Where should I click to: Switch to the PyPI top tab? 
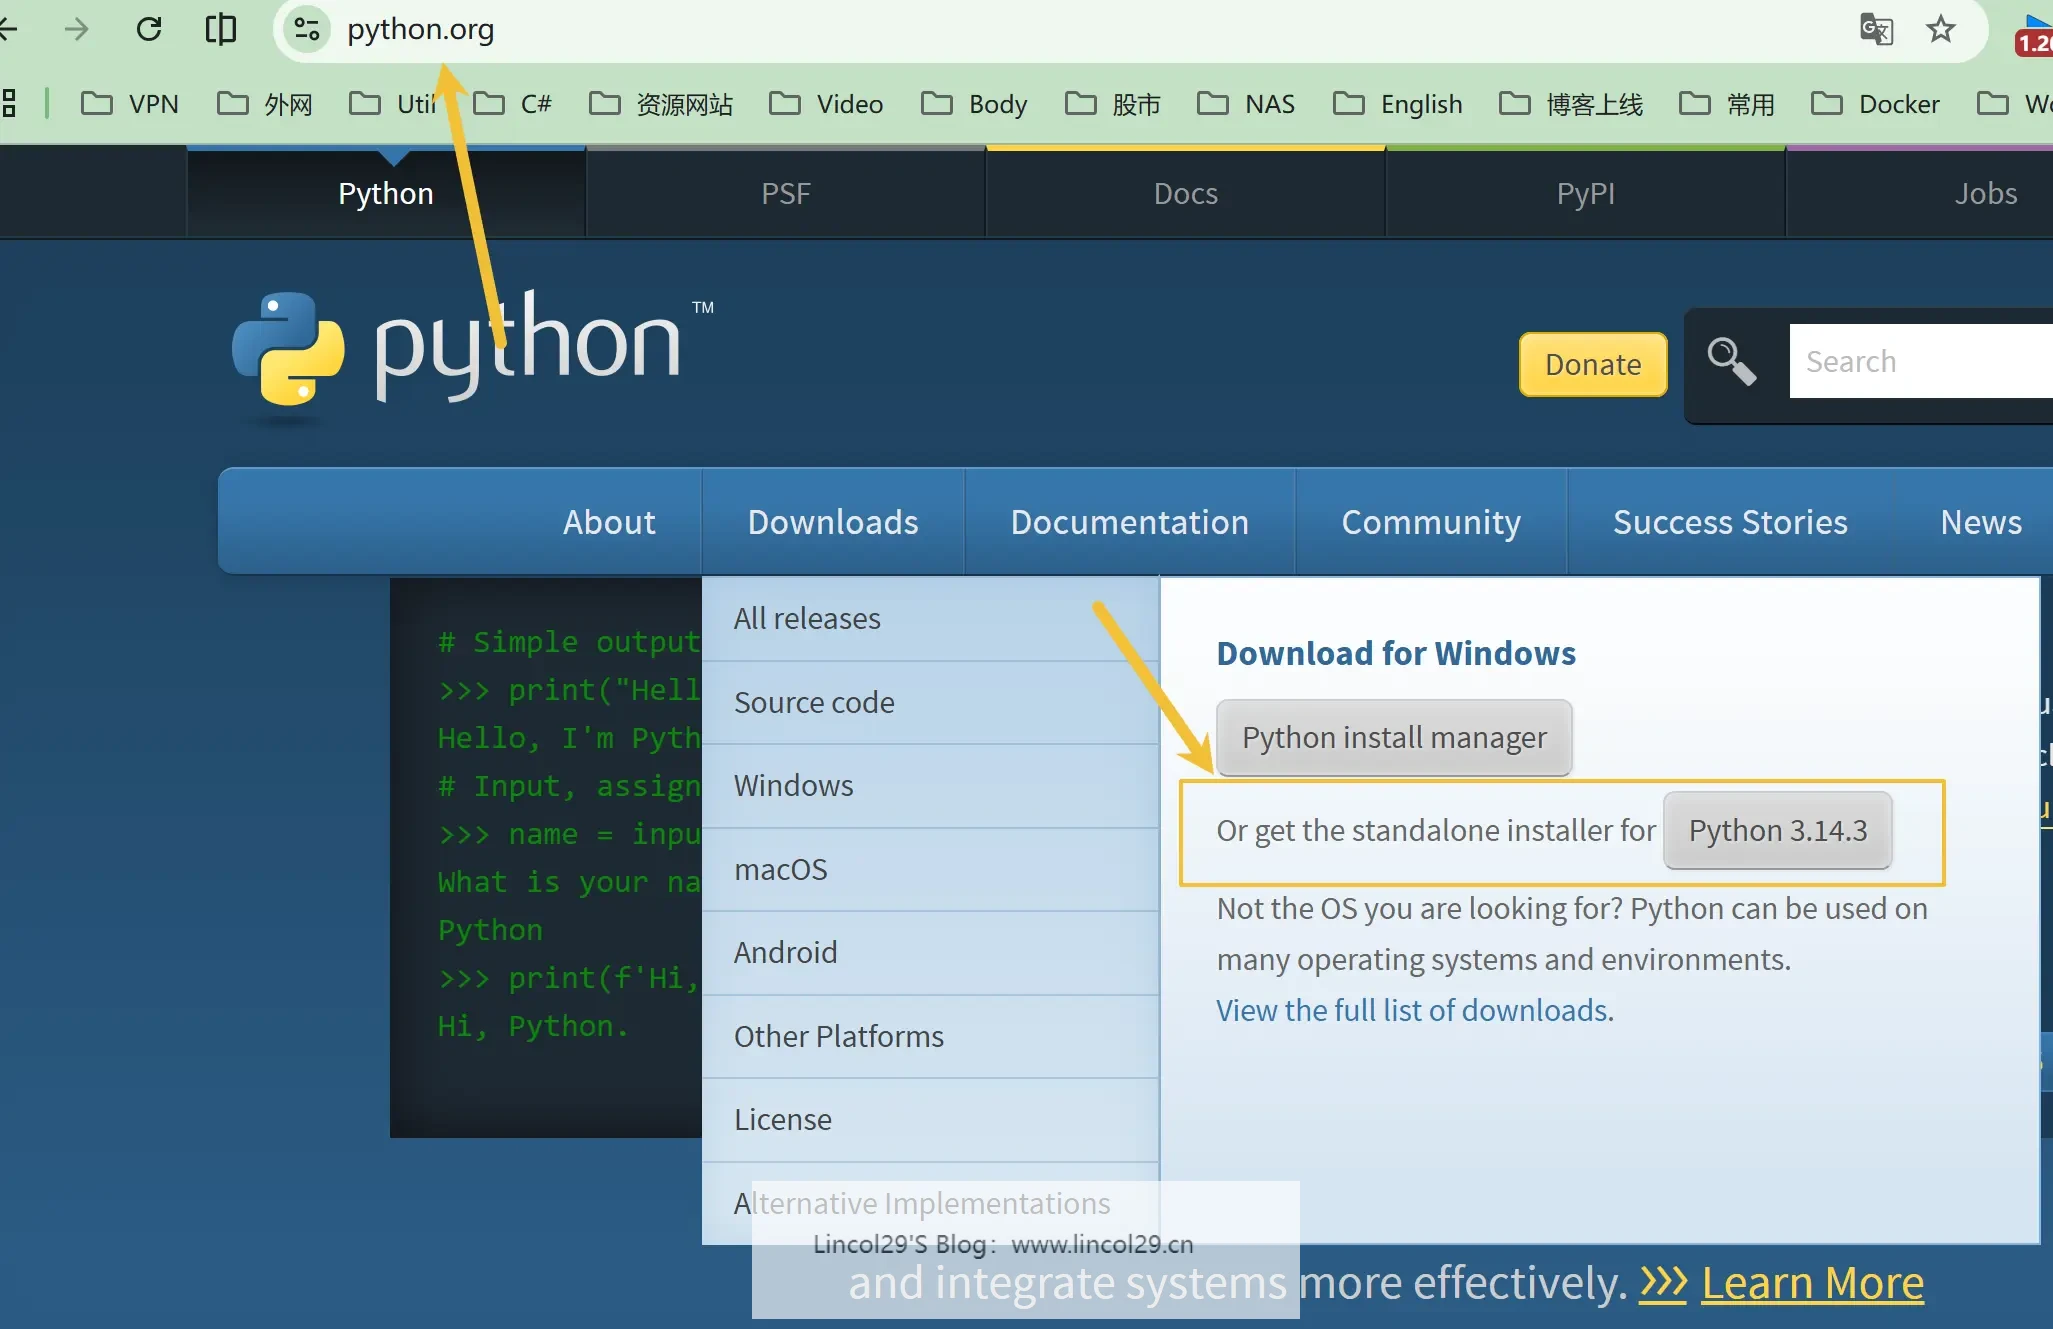(x=1585, y=193)
